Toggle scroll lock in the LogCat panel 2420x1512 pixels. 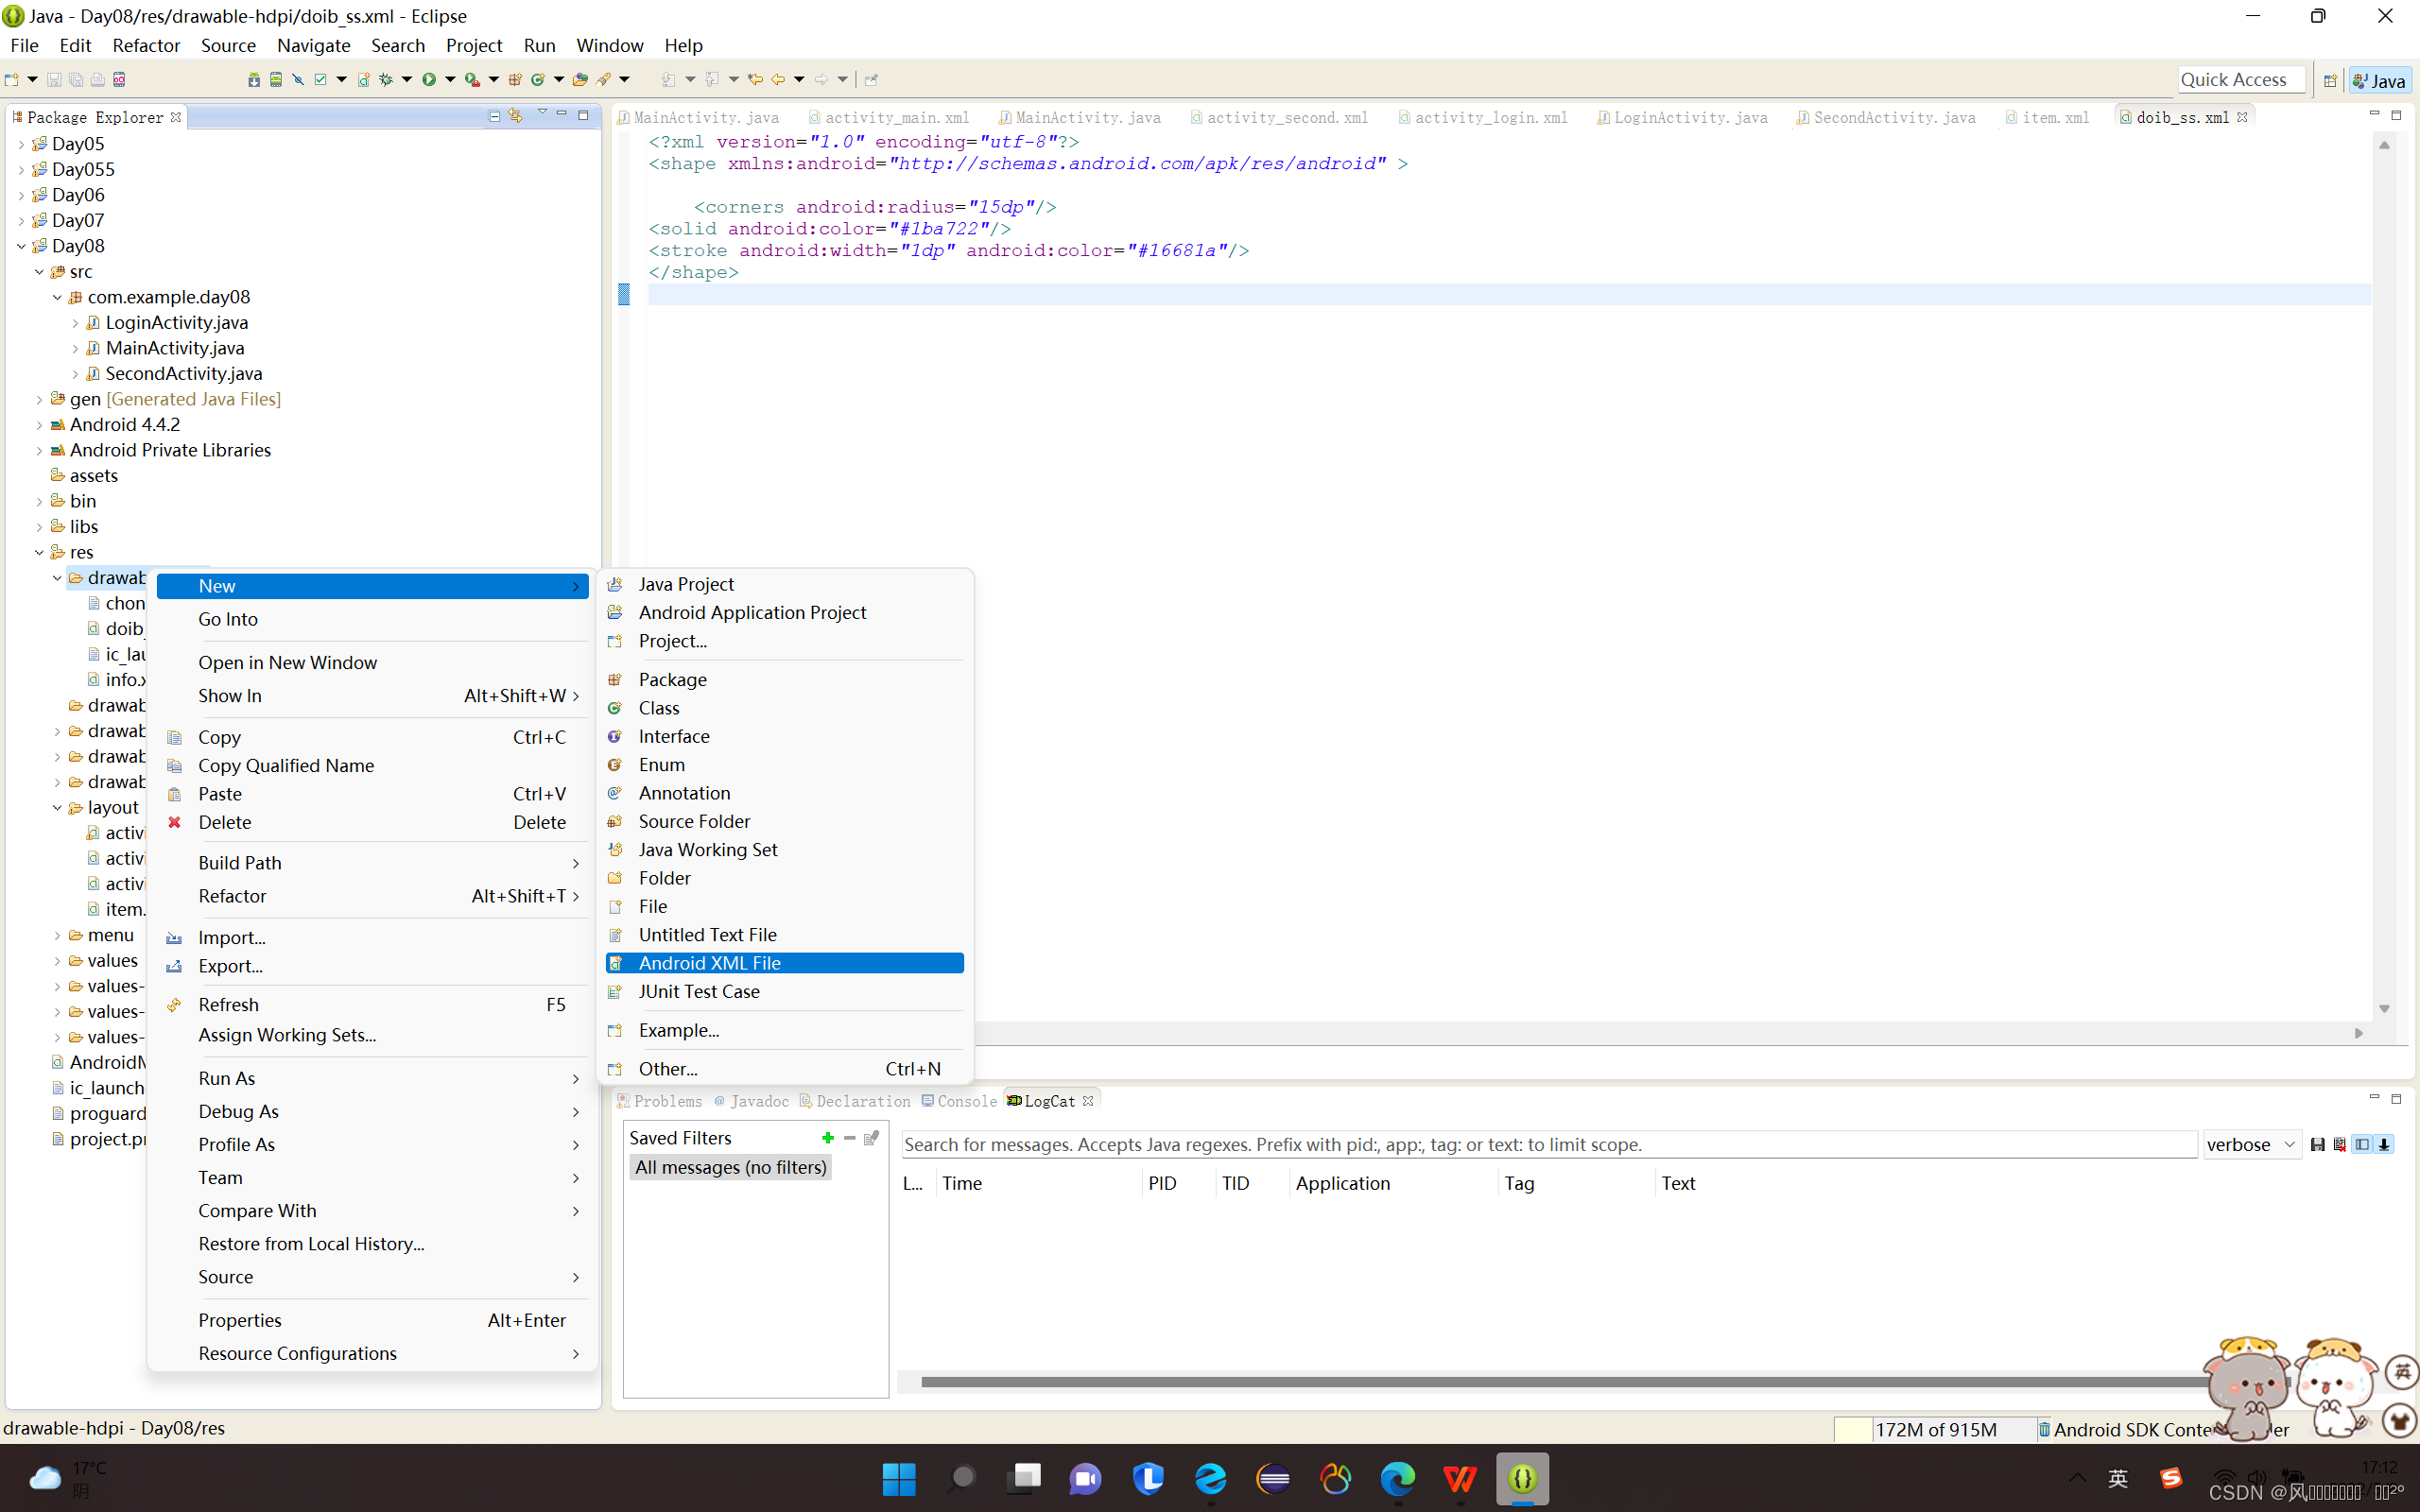[2386, 1144]
